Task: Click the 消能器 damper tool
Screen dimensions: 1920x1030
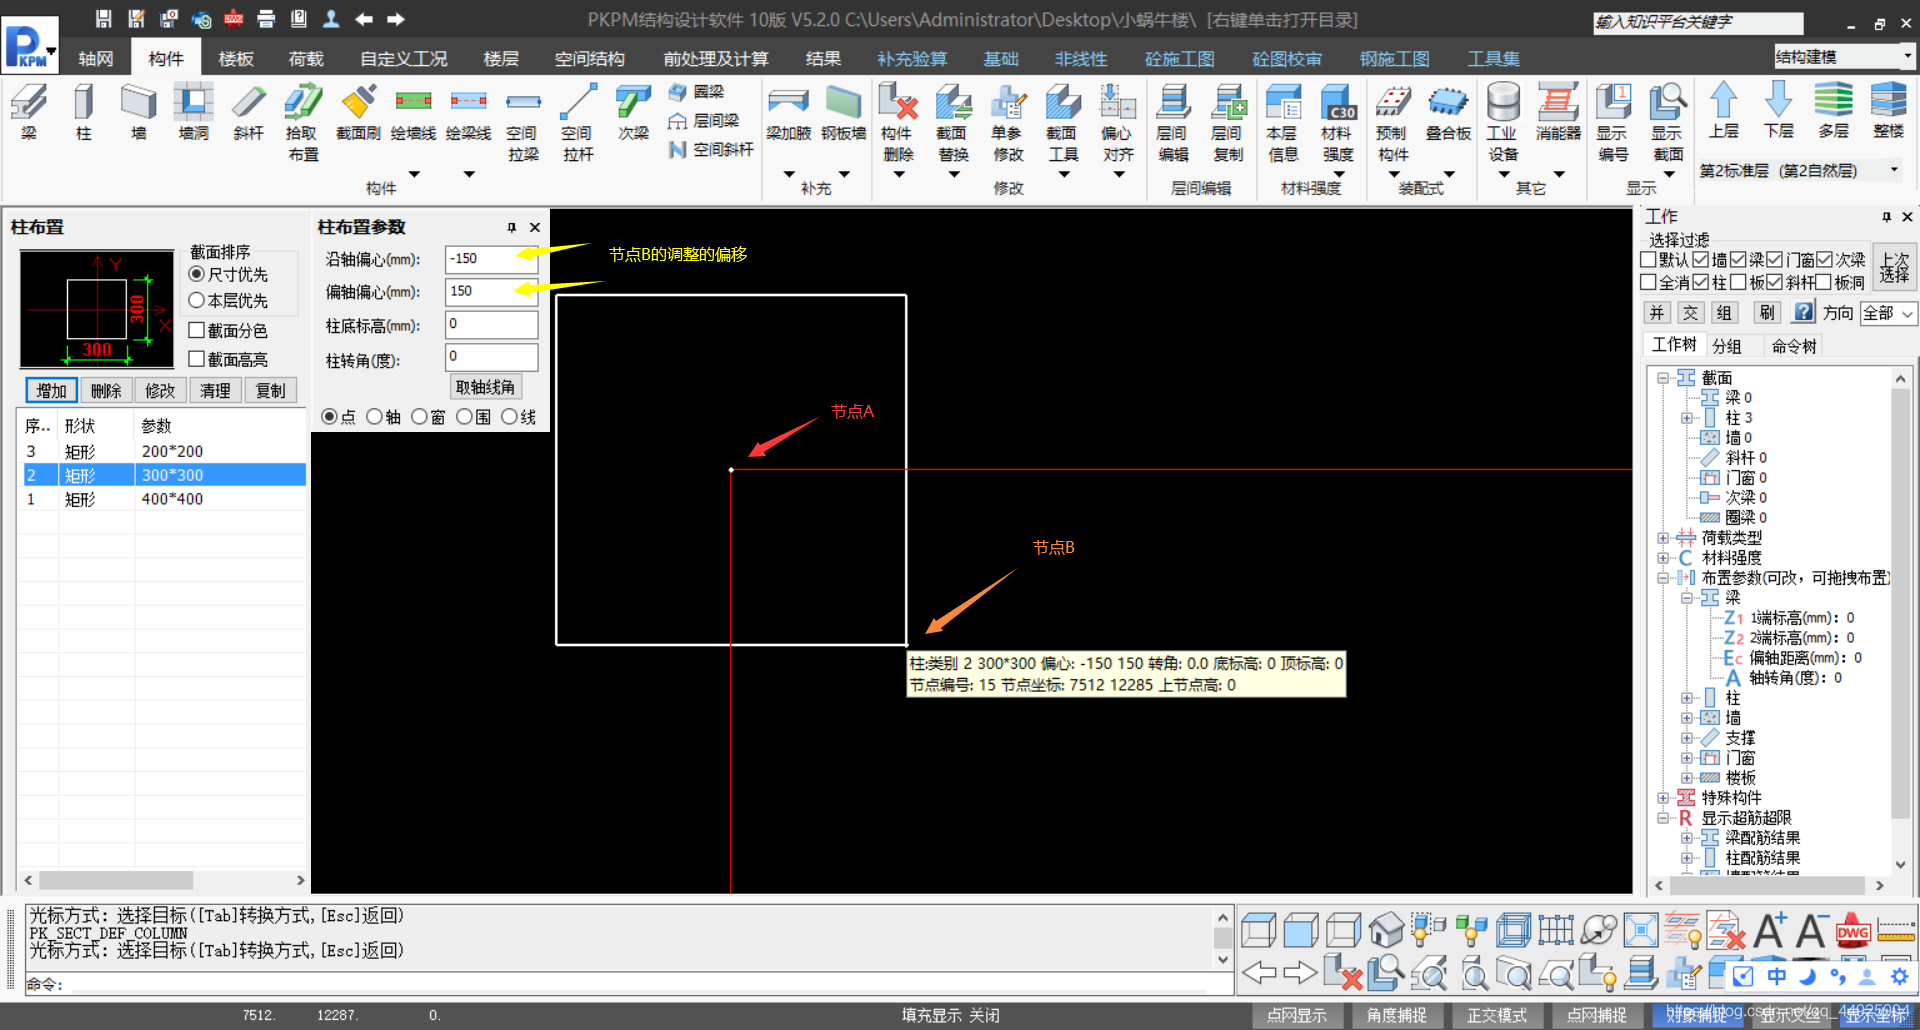Action: (x=1558, y=112)
